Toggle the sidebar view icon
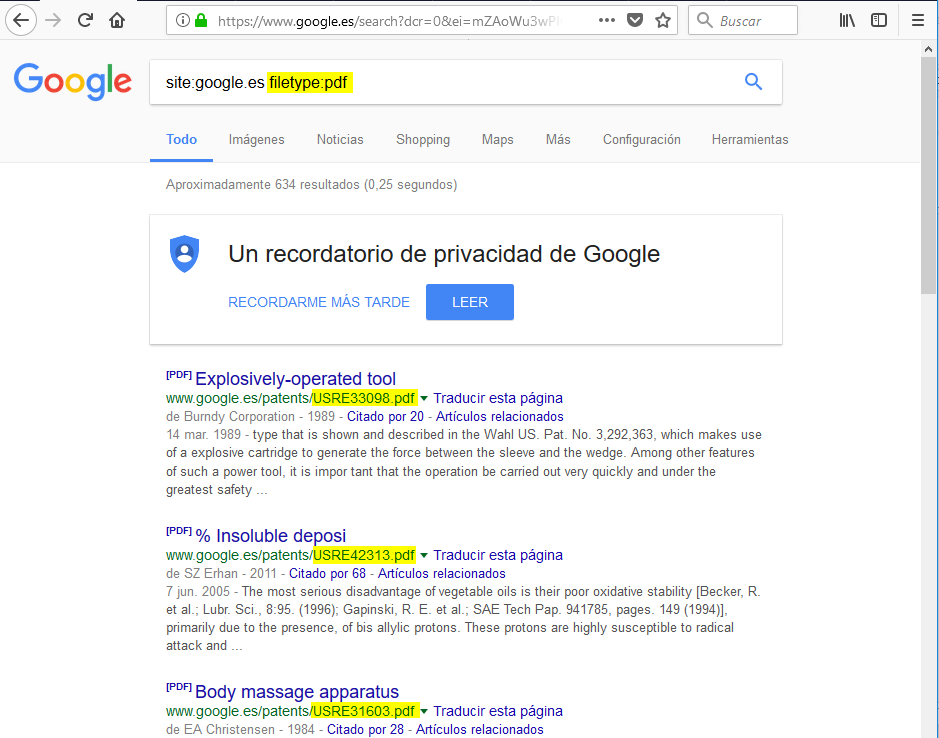 tap(879, 20)
